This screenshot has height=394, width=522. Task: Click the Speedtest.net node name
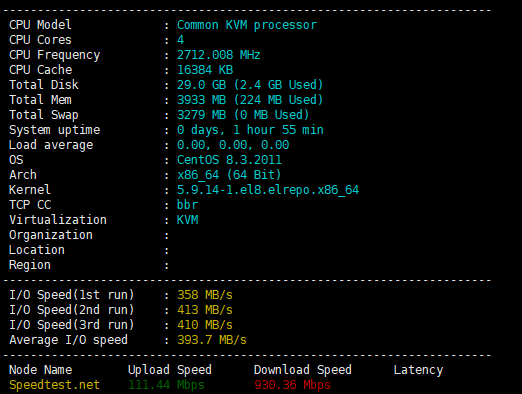[54, 385]
